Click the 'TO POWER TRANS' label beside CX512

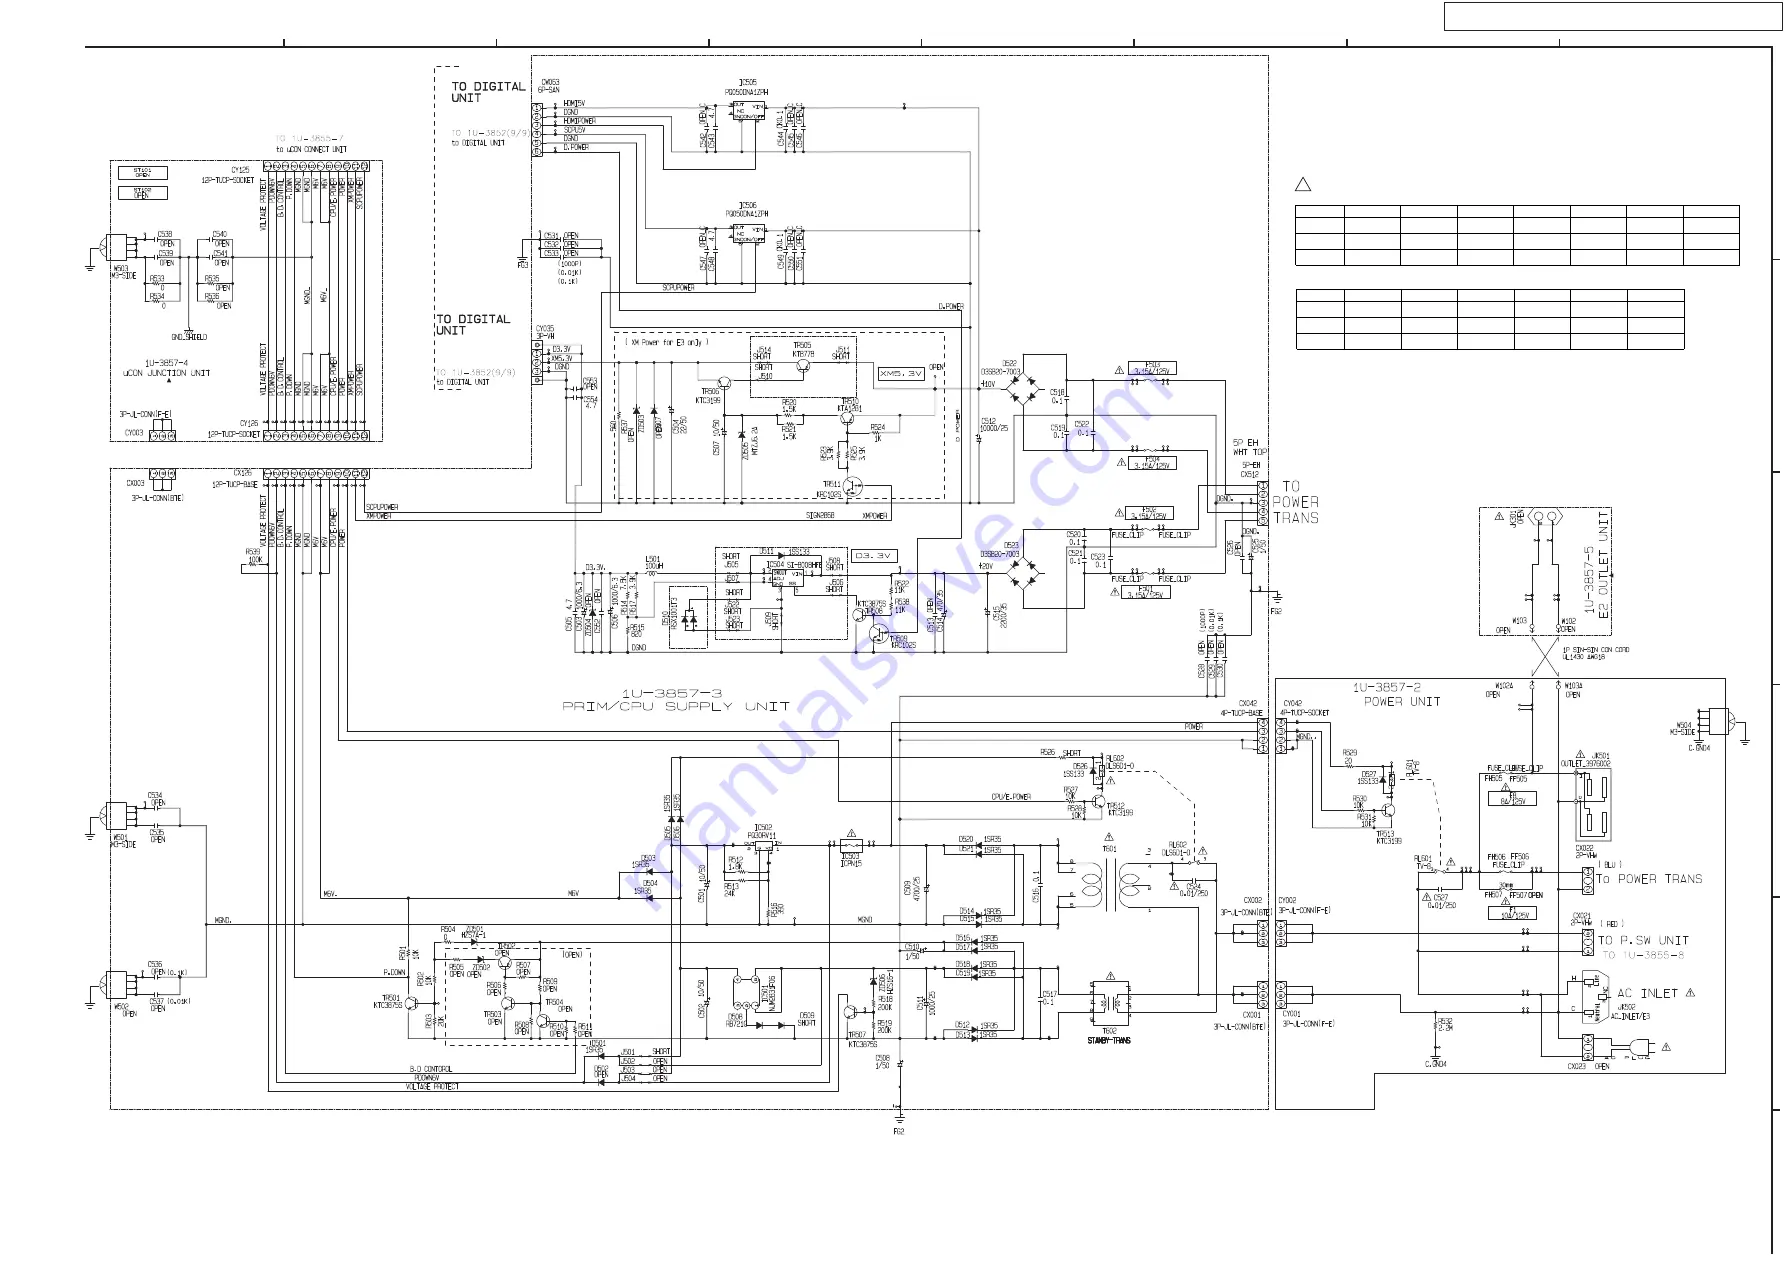pos(1295,502)
